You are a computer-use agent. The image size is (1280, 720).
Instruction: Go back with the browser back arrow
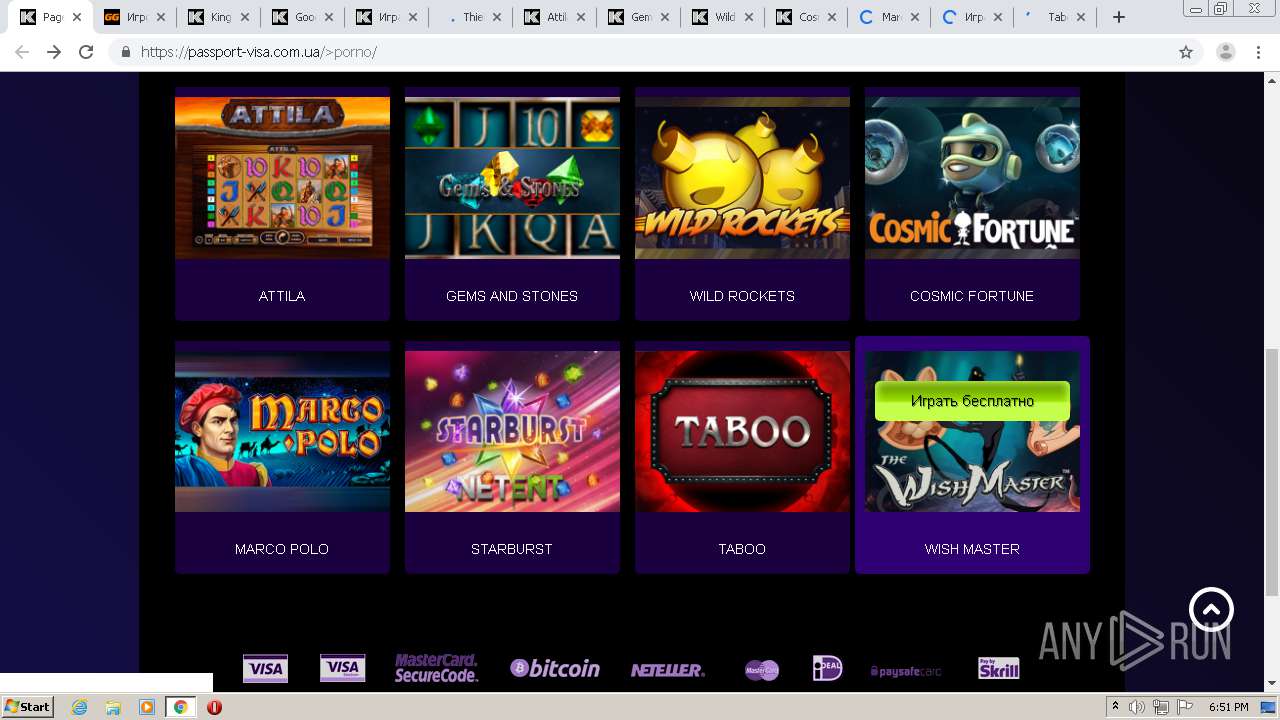[22, 52]
